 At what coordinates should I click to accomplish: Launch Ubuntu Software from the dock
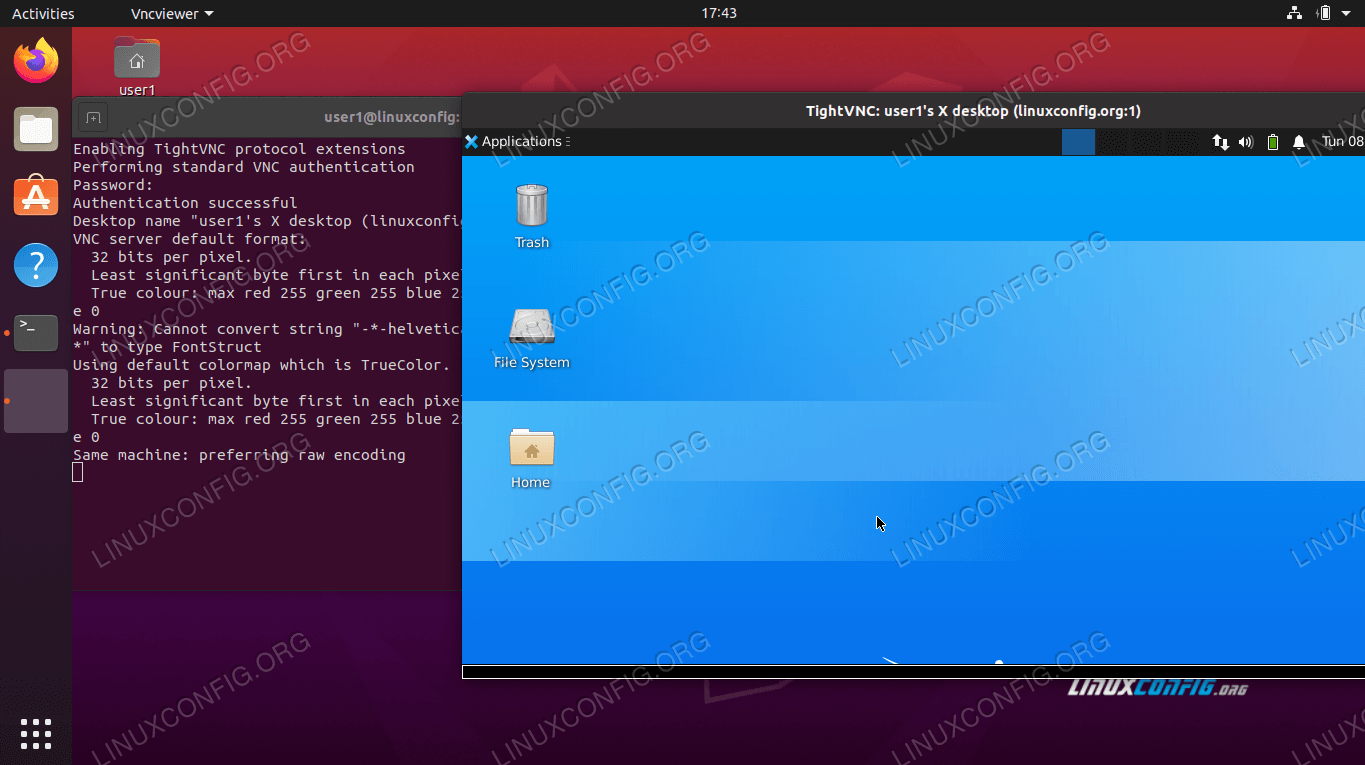pyautogui.click(x=36, y=196)
